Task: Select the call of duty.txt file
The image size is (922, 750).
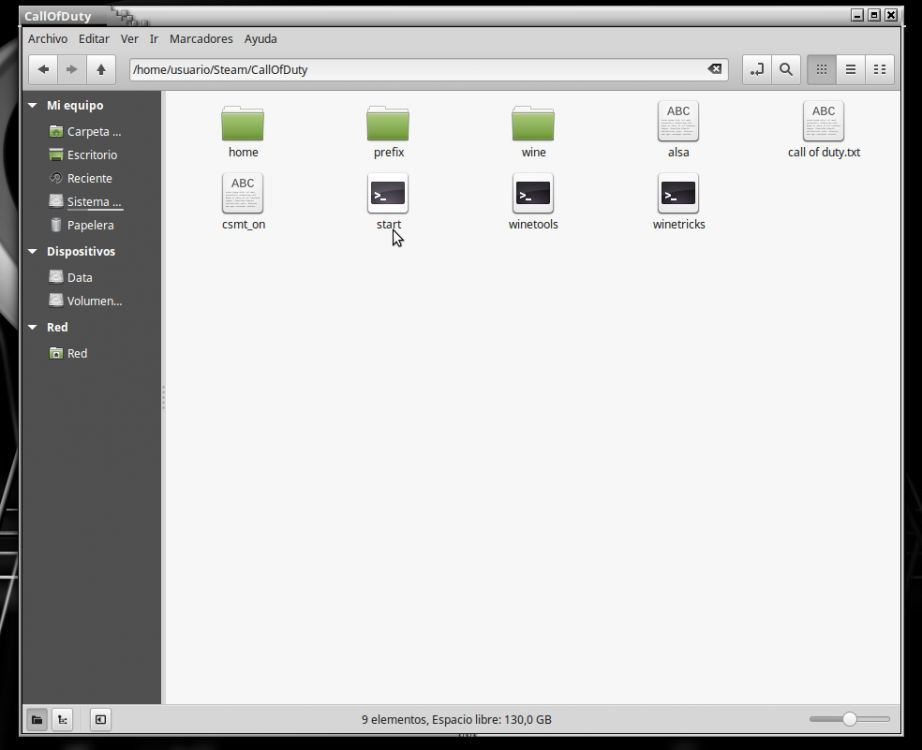Action: click(824, 129)
